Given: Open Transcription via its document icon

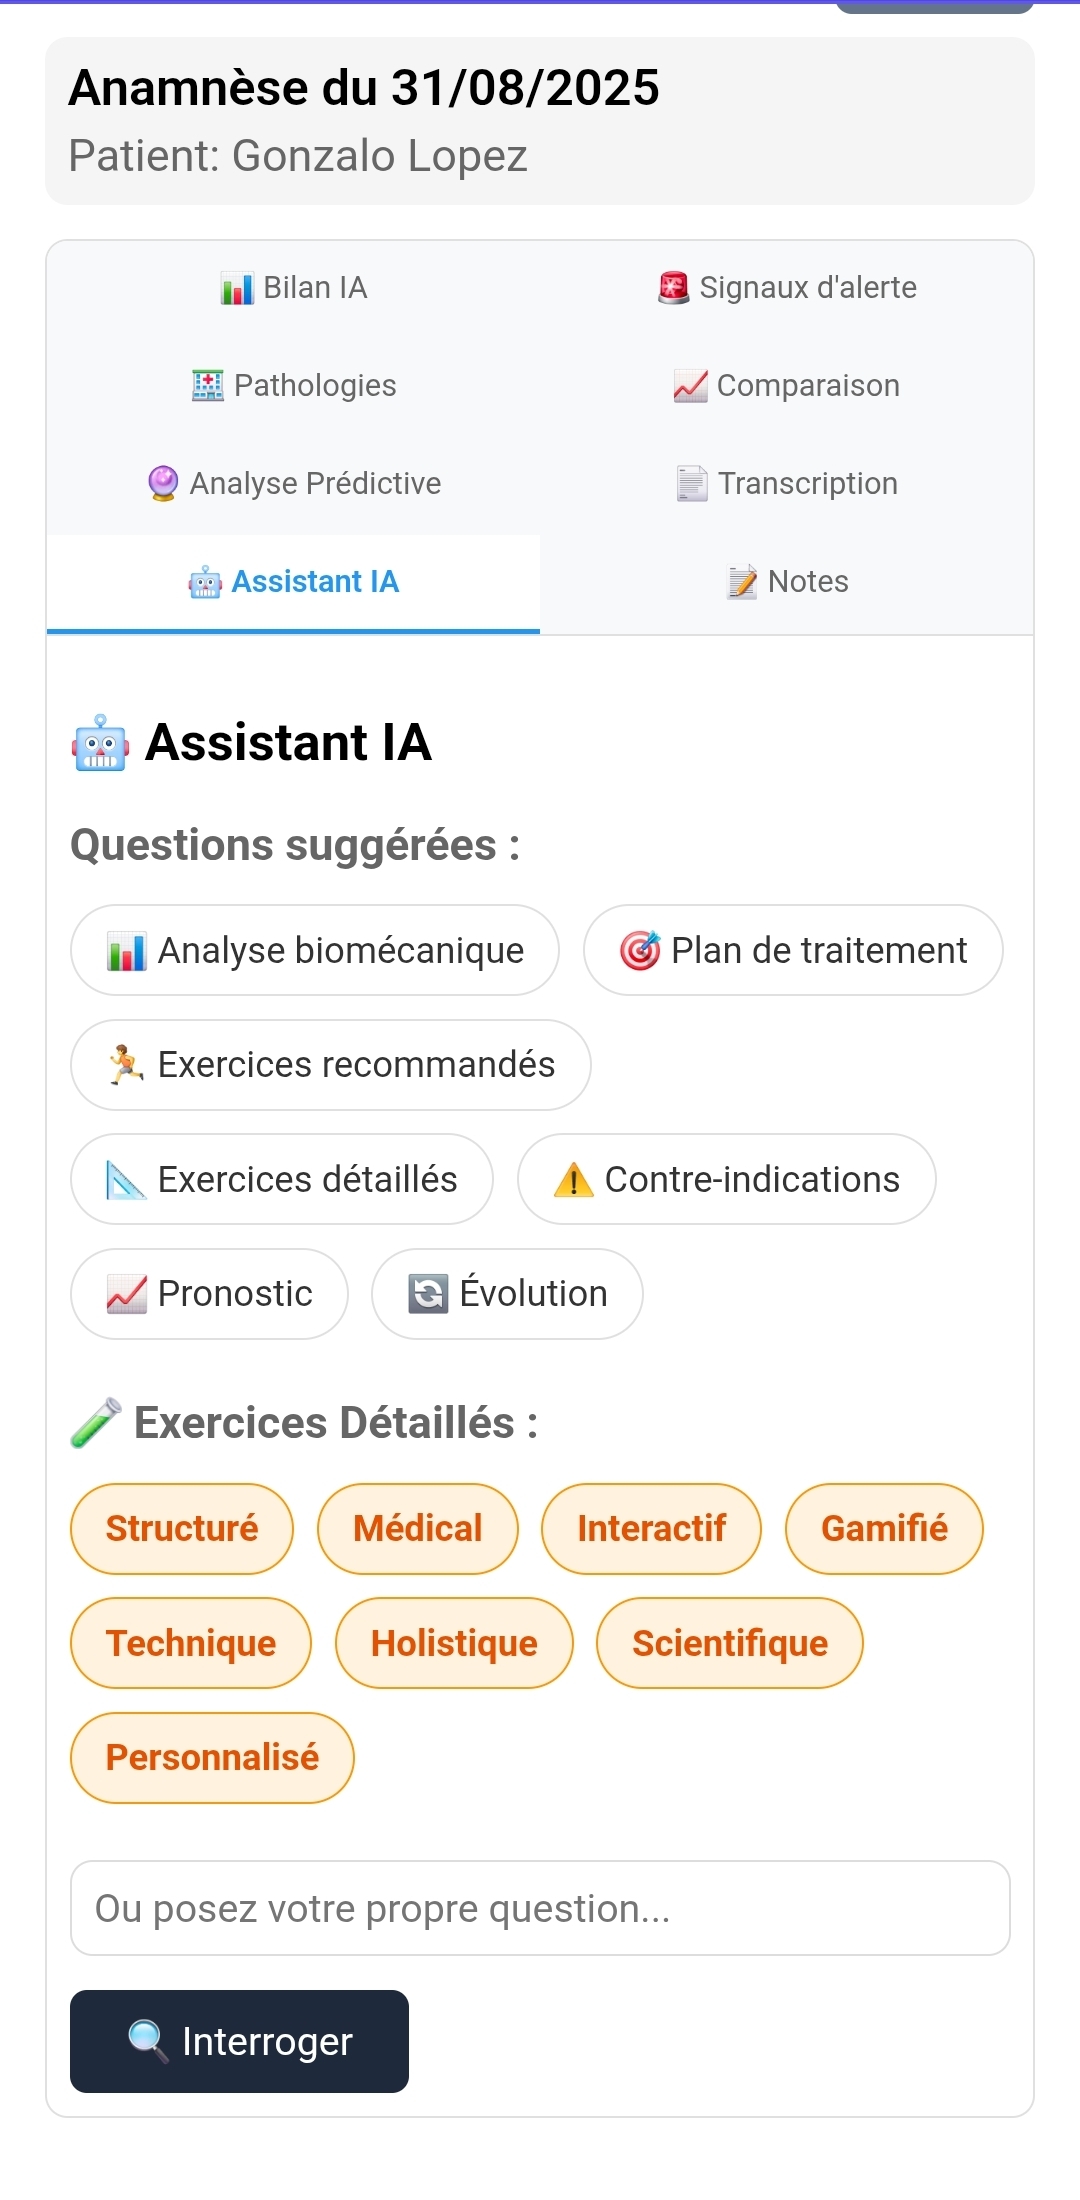Looking at the screenshot, I should click(x=692, y=483).
